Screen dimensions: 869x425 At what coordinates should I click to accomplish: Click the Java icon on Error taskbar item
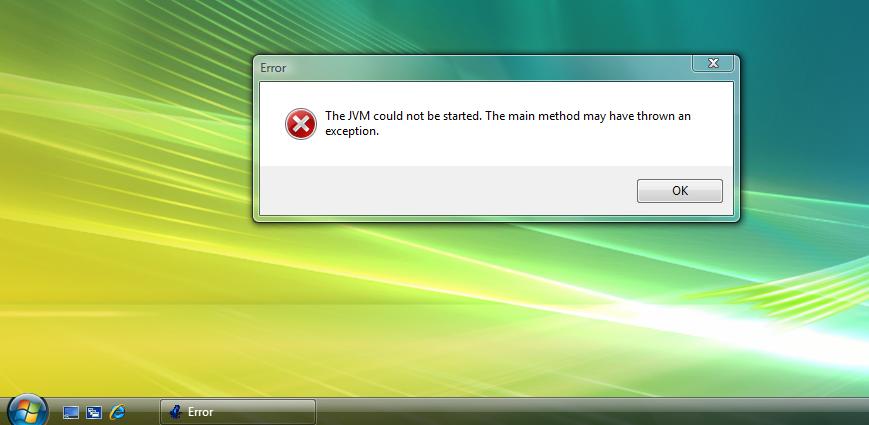176,412
